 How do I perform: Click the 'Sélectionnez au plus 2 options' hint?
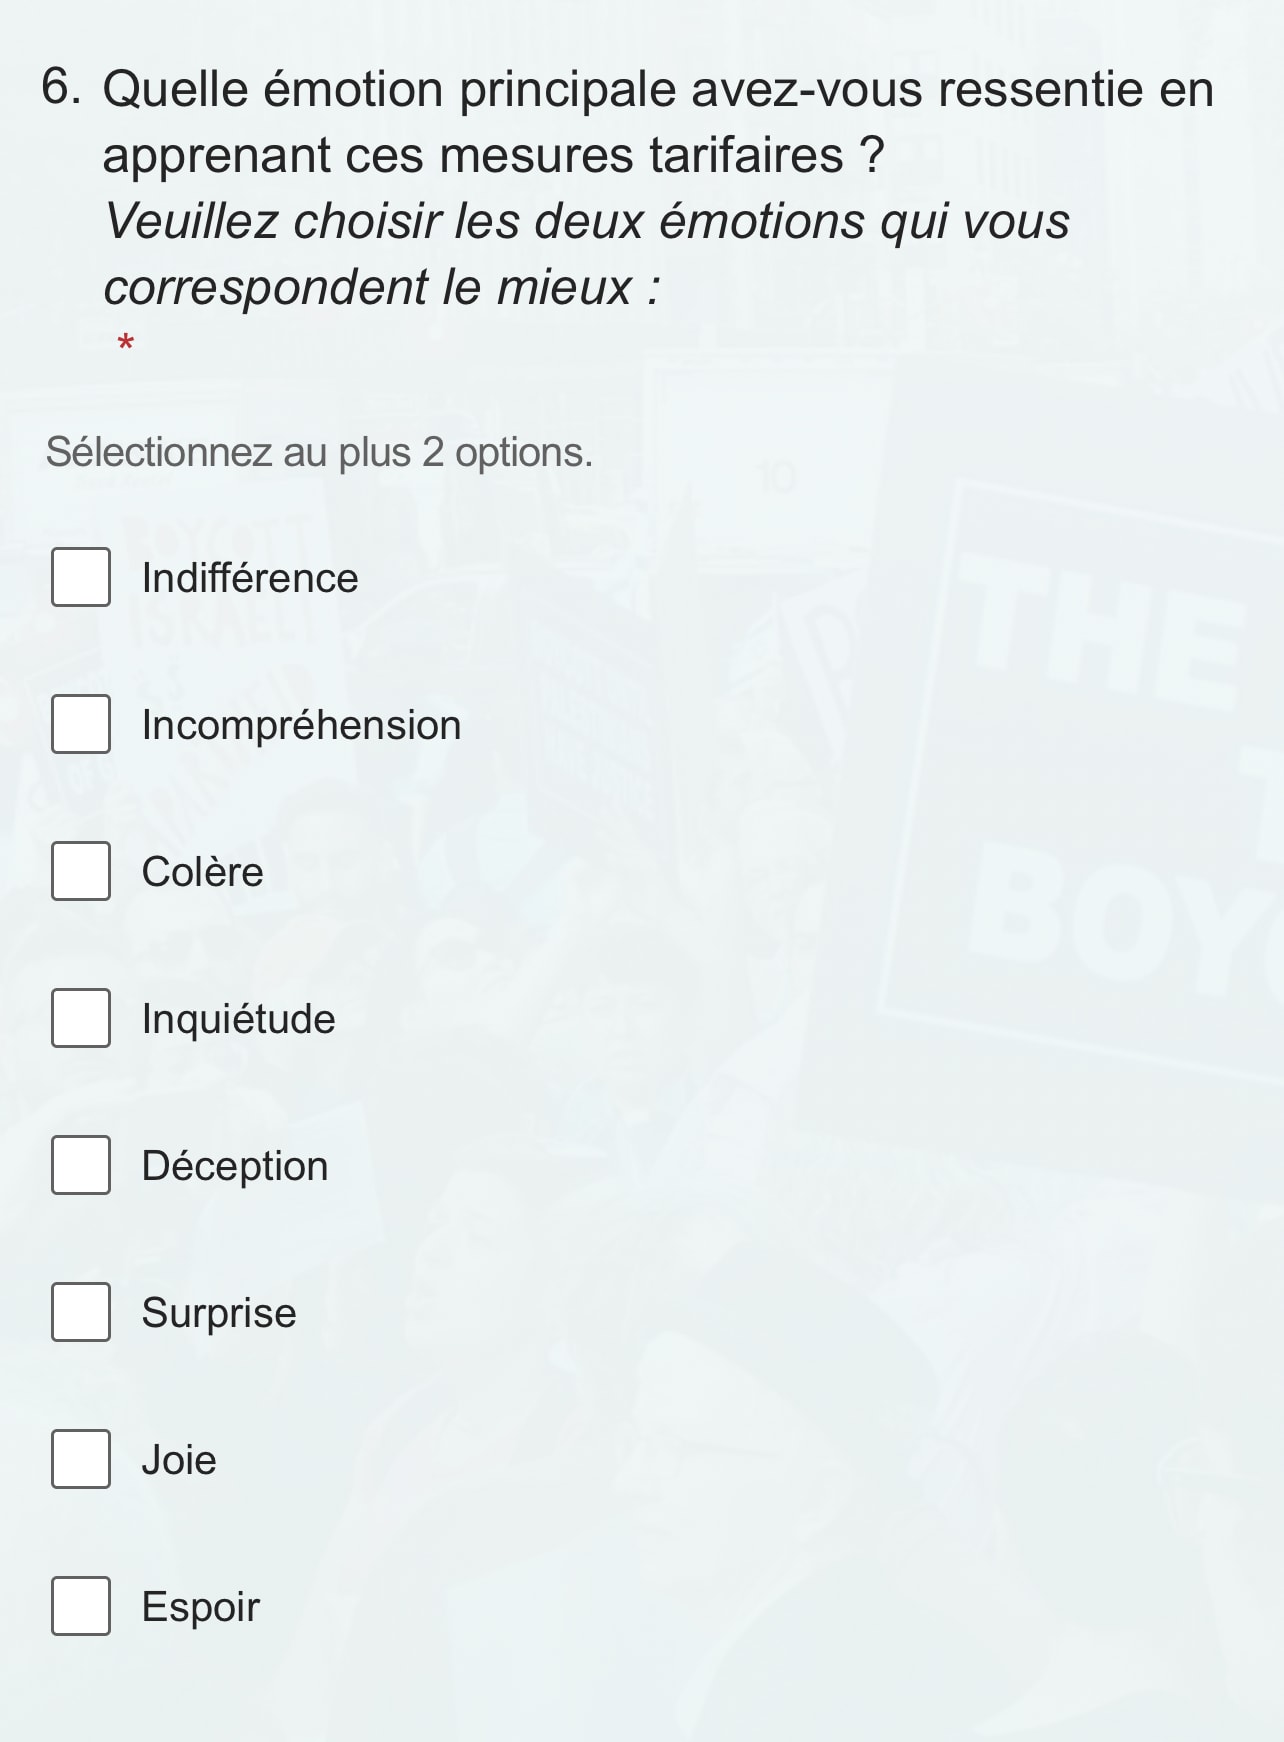[x=319, y=452]
